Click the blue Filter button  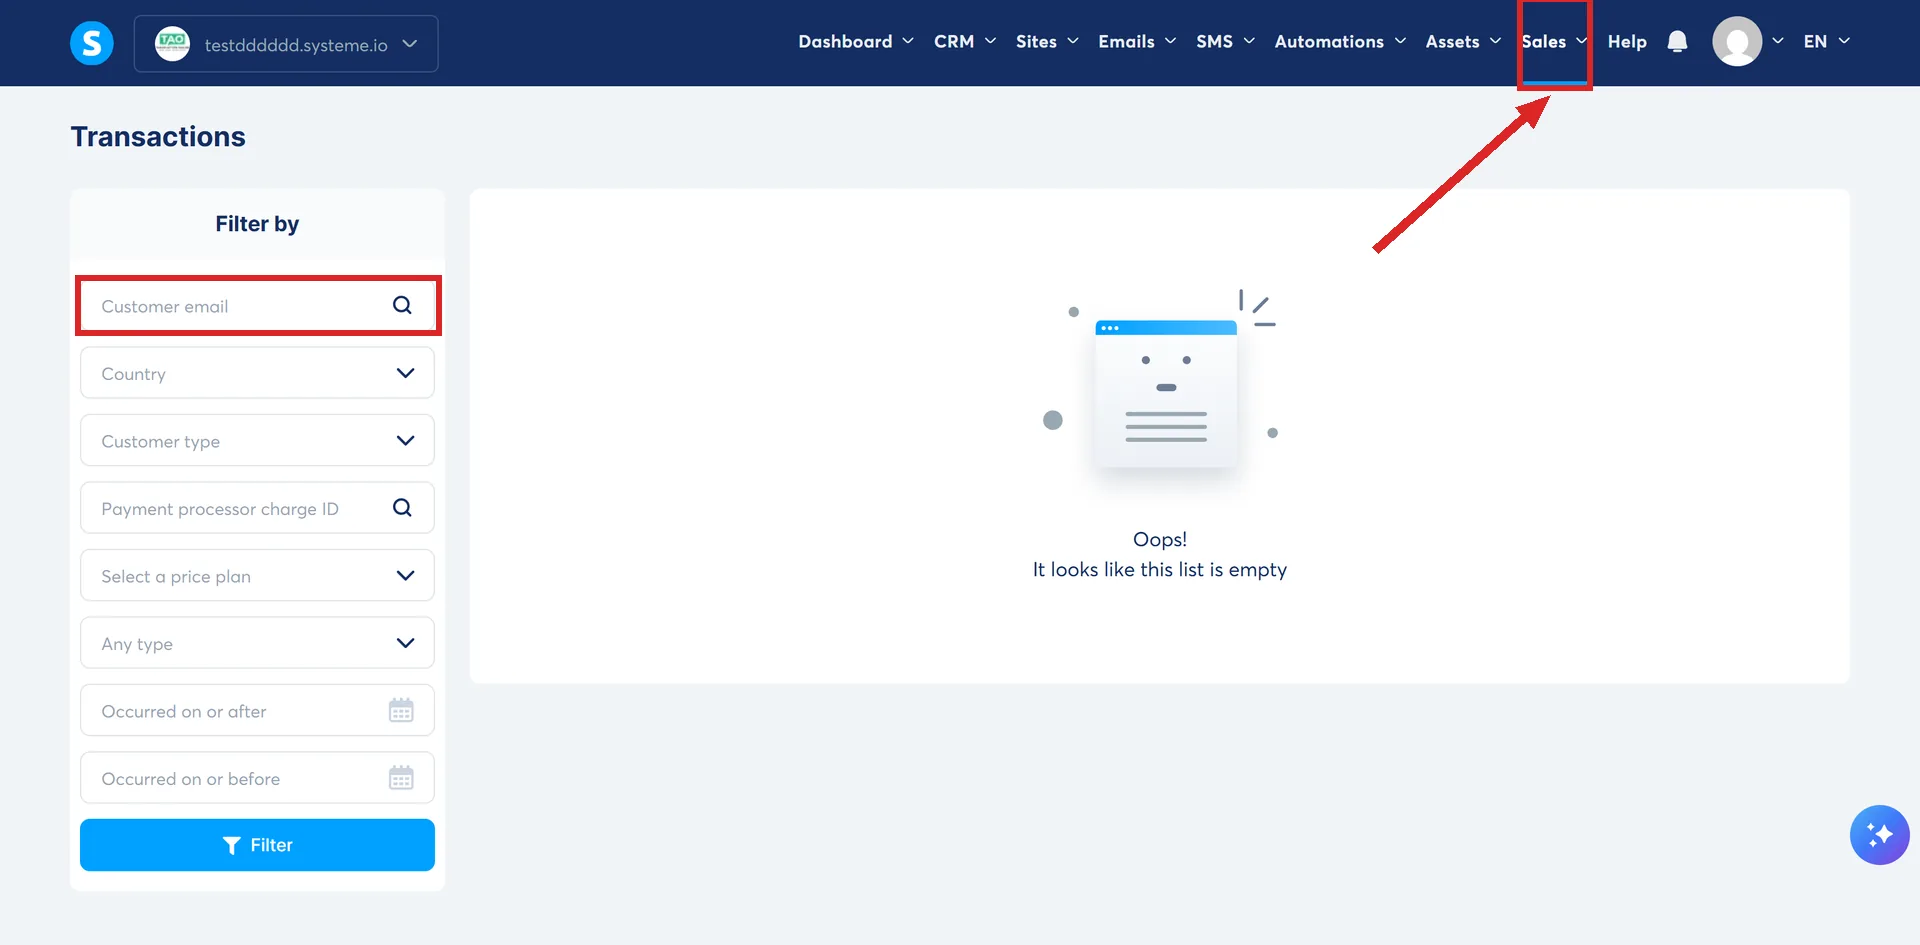pos(257,845)
